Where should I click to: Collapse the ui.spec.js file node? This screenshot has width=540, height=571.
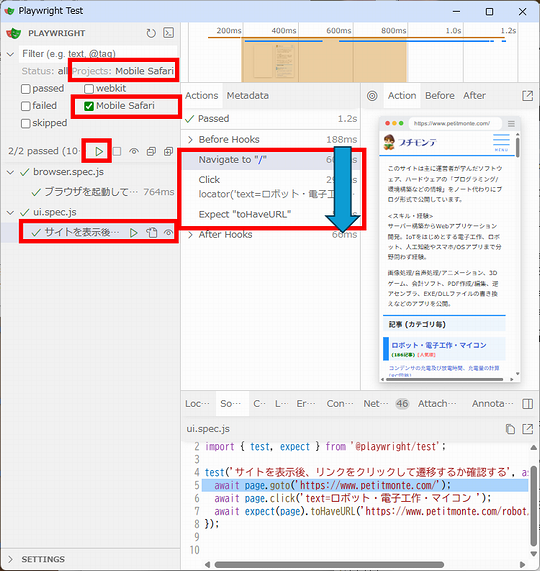11,212
